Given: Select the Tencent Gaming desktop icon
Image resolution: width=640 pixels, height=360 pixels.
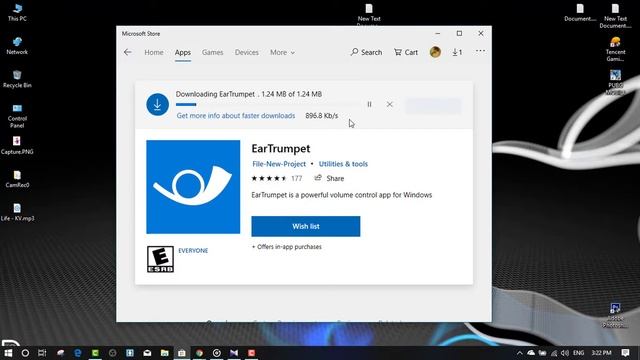Looking at the screenshot, I should click(616, 49).
